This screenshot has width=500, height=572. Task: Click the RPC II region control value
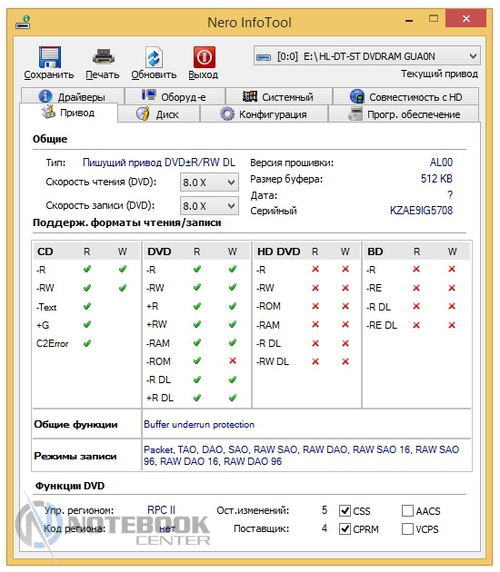161,510
